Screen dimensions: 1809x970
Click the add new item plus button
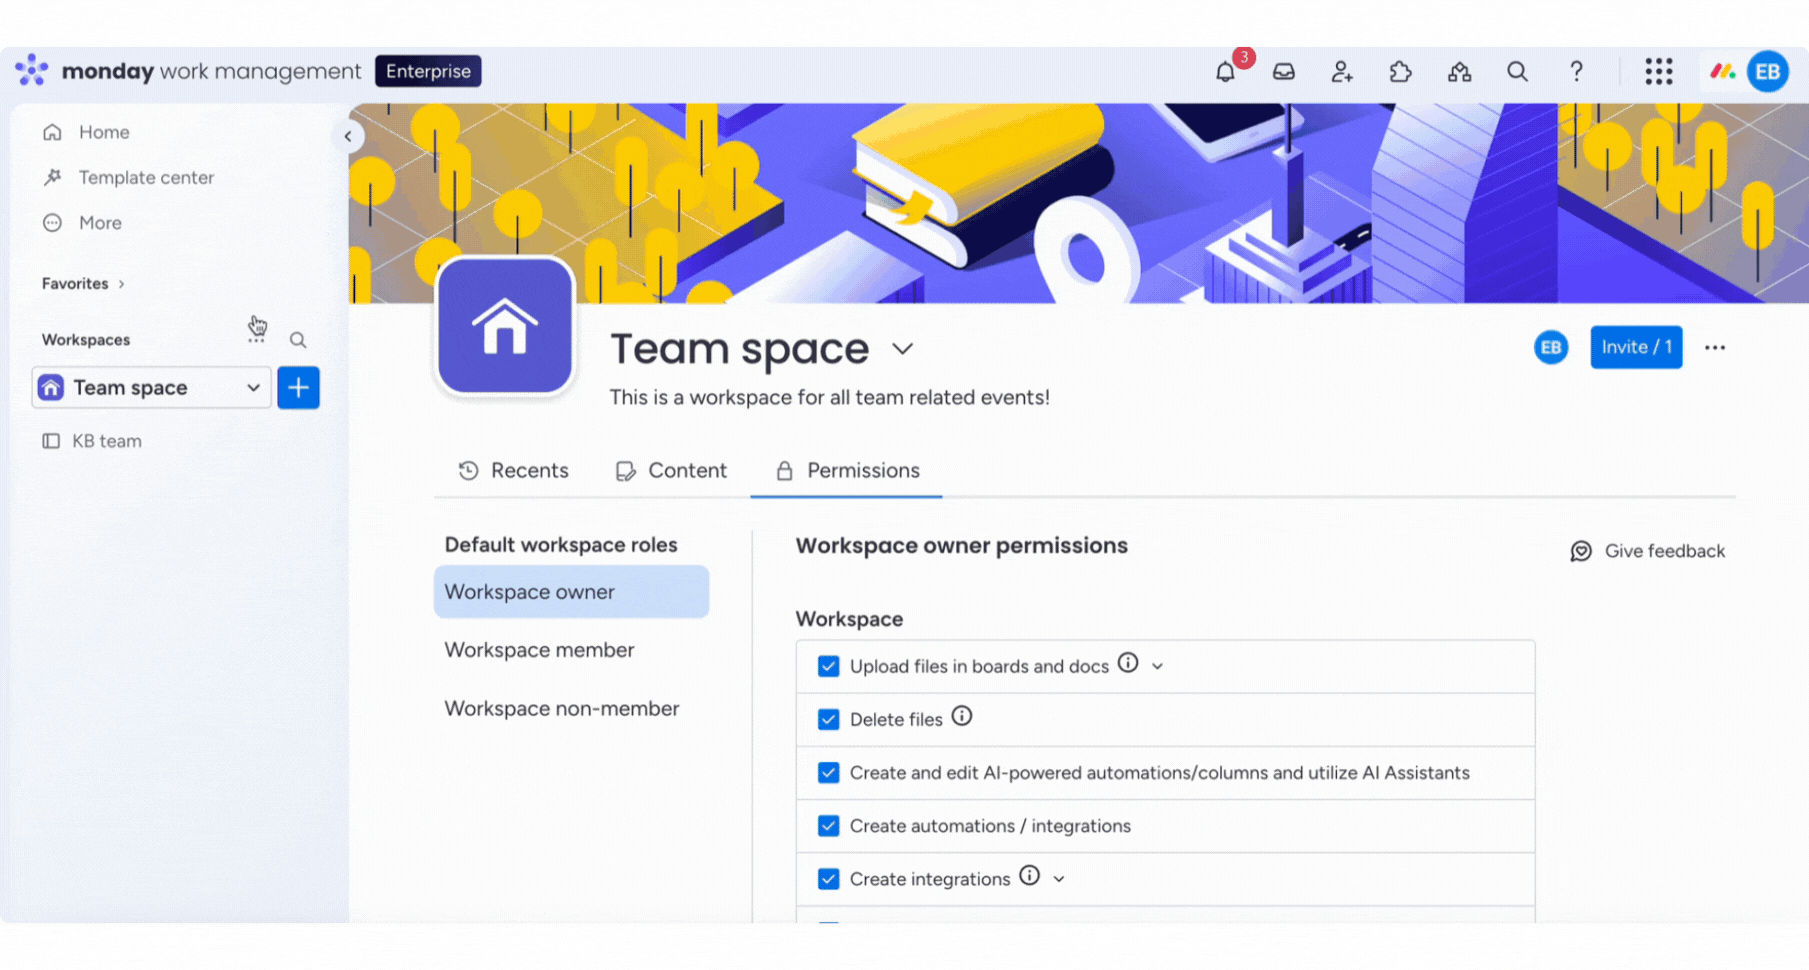(298, 388)
